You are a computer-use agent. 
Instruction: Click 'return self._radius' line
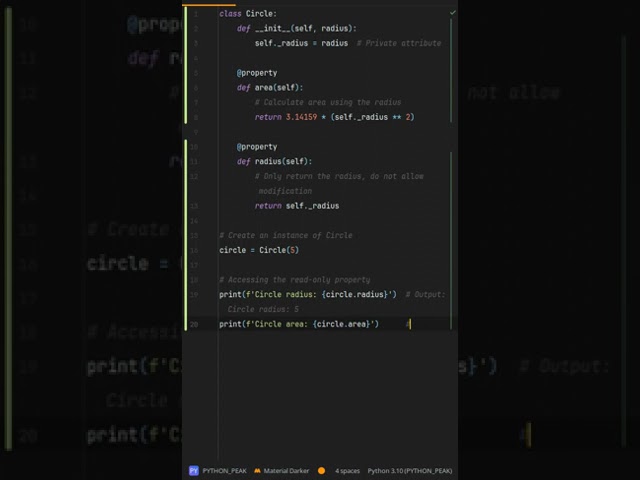click(297, 206)
